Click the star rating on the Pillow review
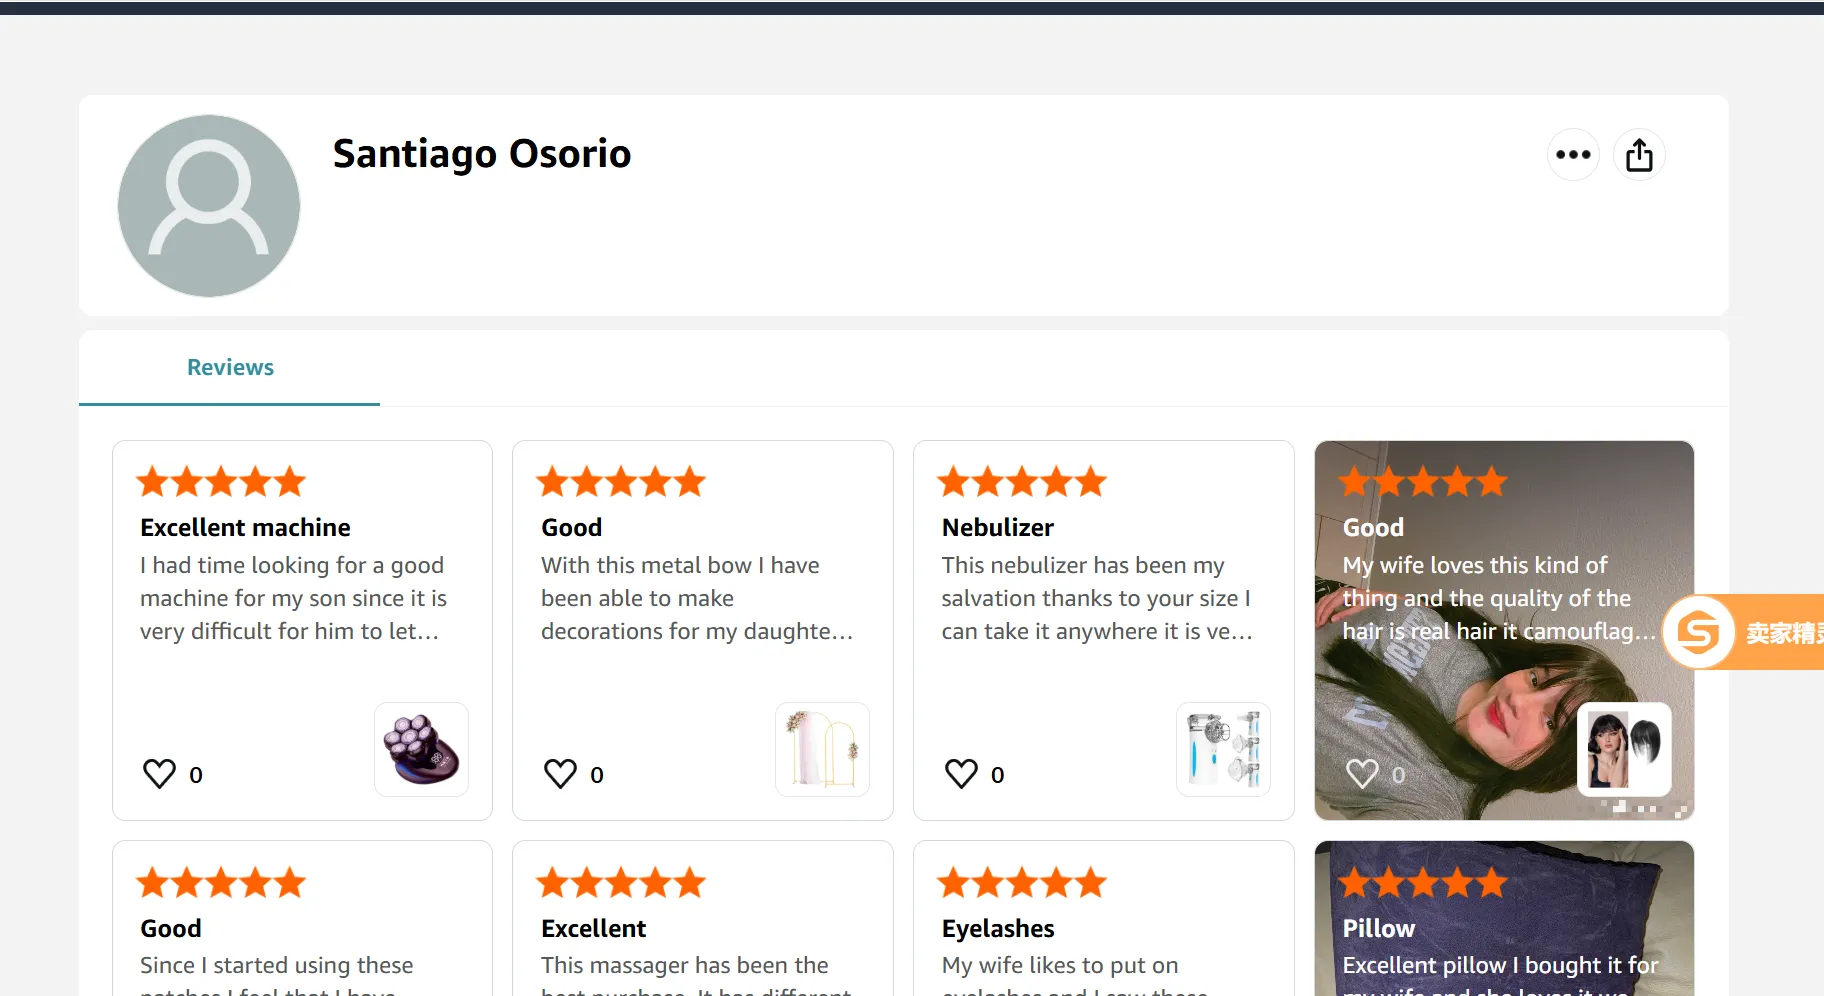Image resolution: width=1824 pixels, height=996 pixels. tap(1423, 882)
